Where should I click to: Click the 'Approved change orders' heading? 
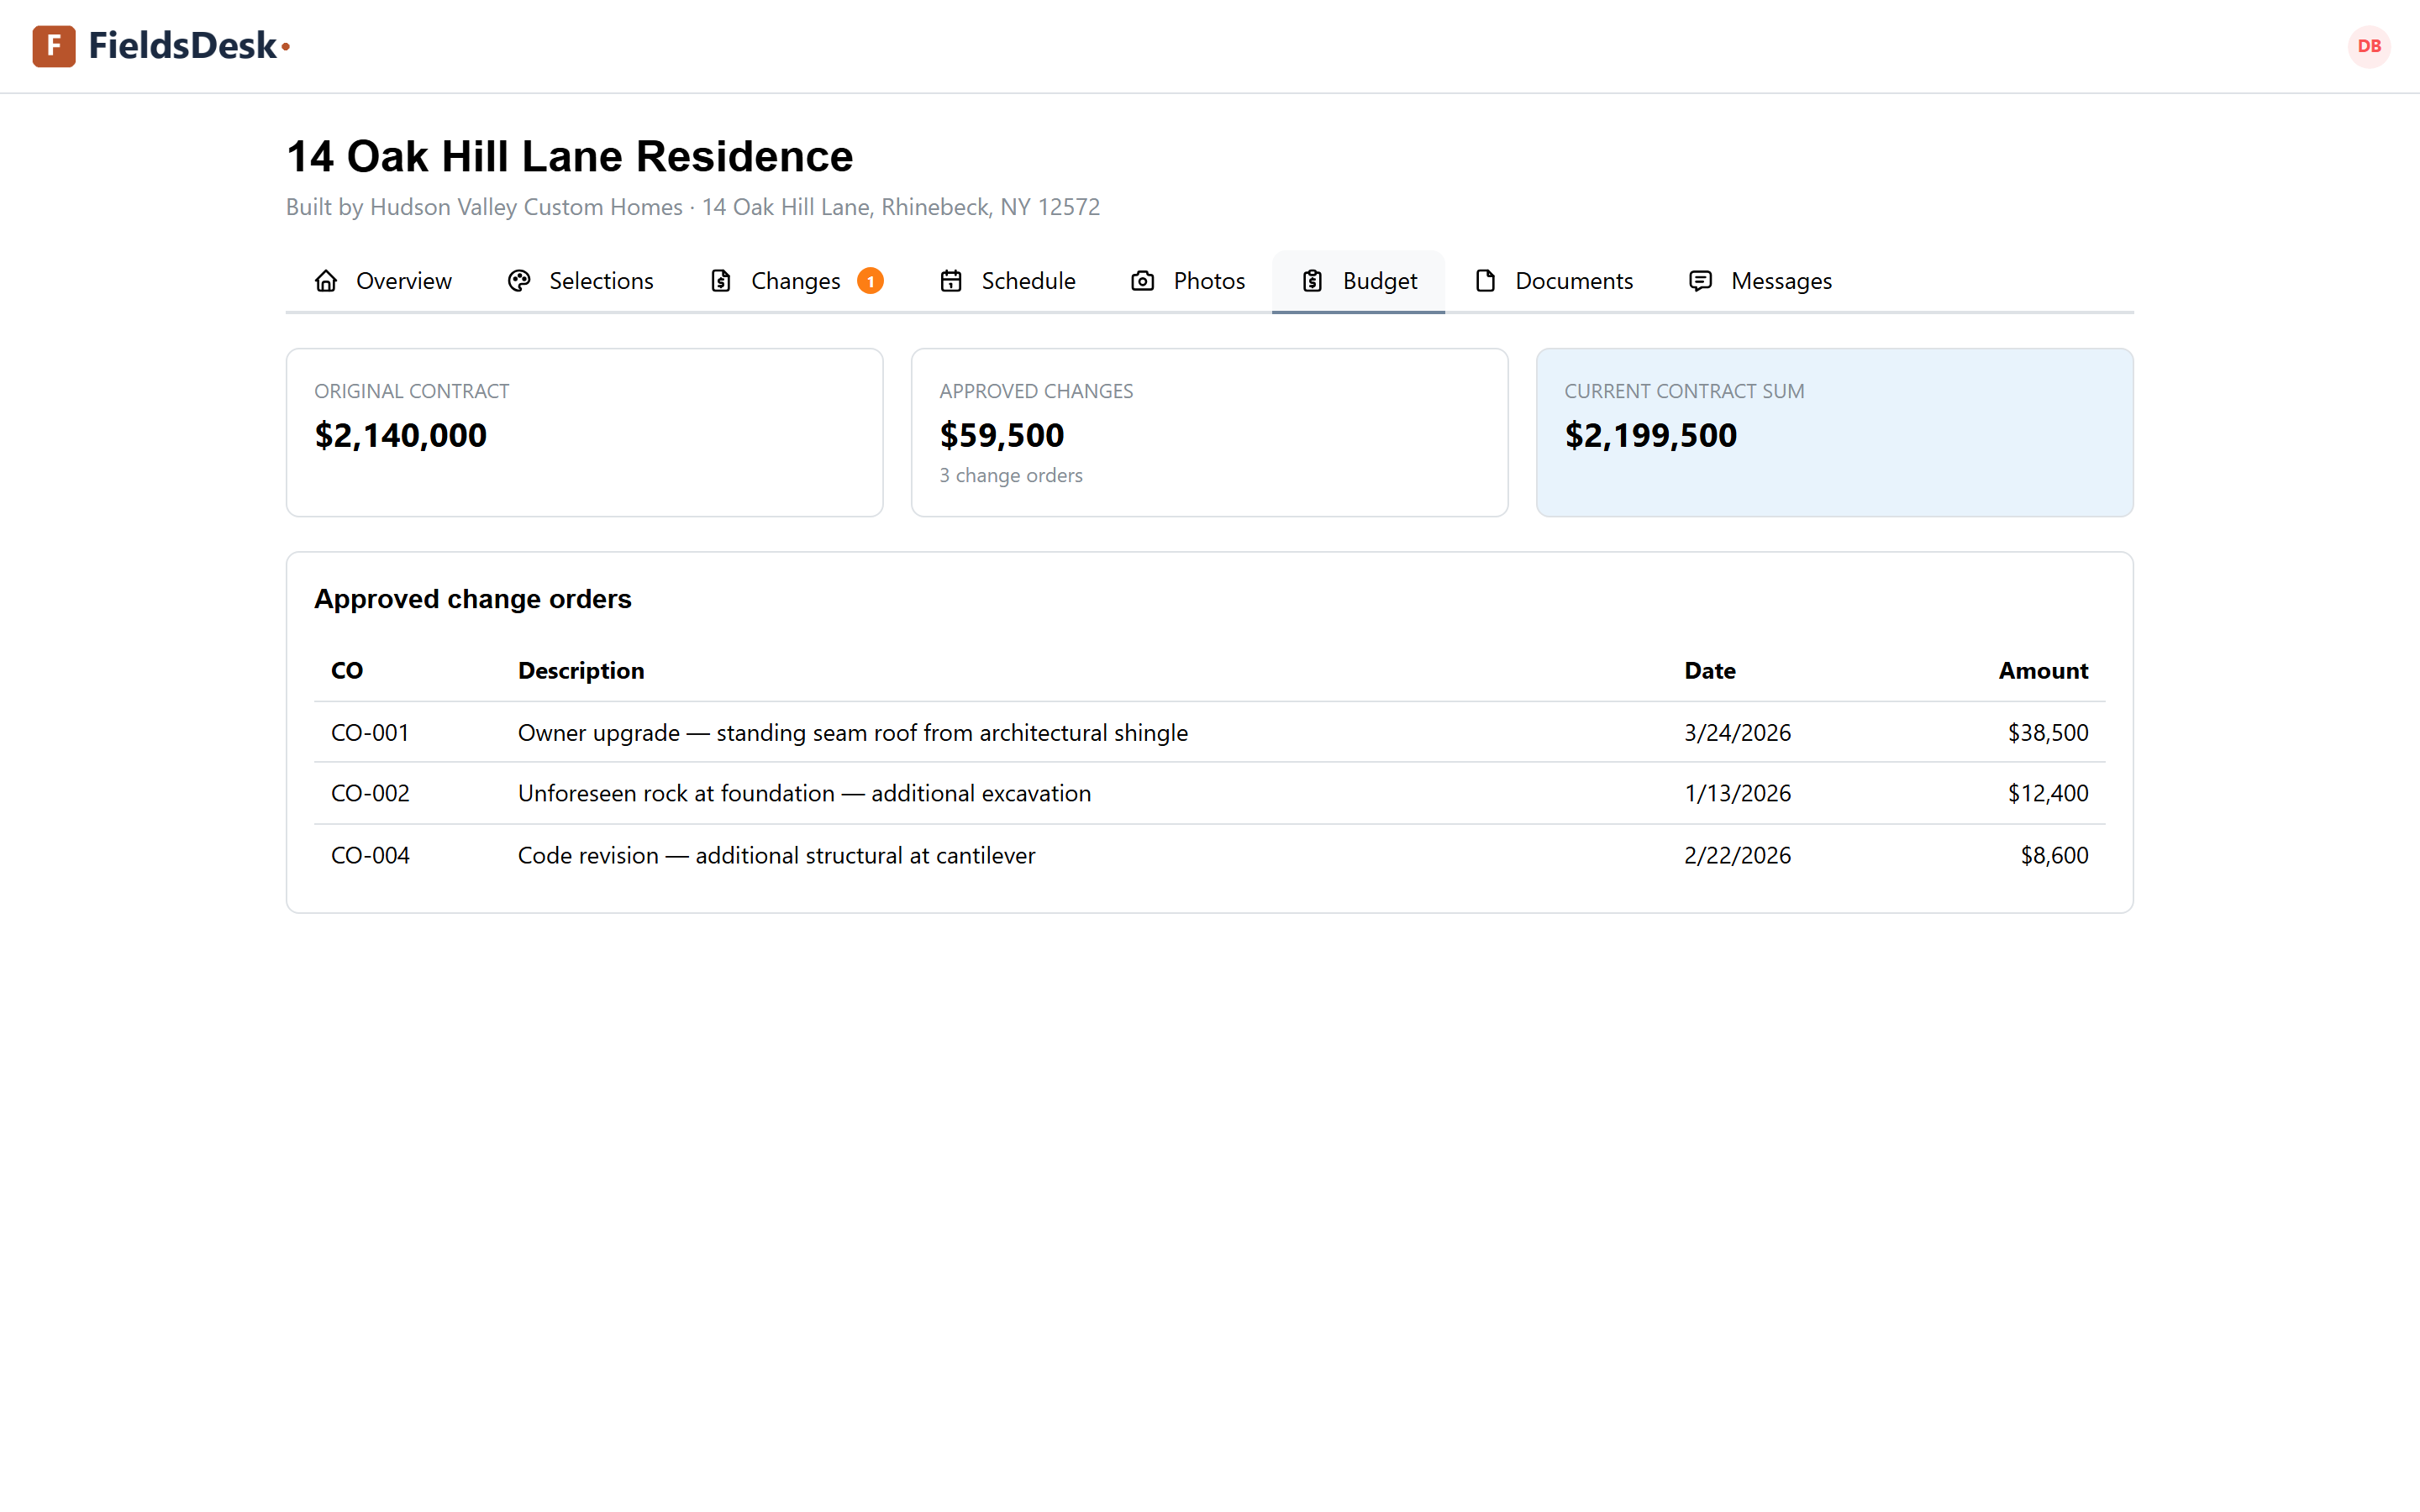(x=473, y=599)
